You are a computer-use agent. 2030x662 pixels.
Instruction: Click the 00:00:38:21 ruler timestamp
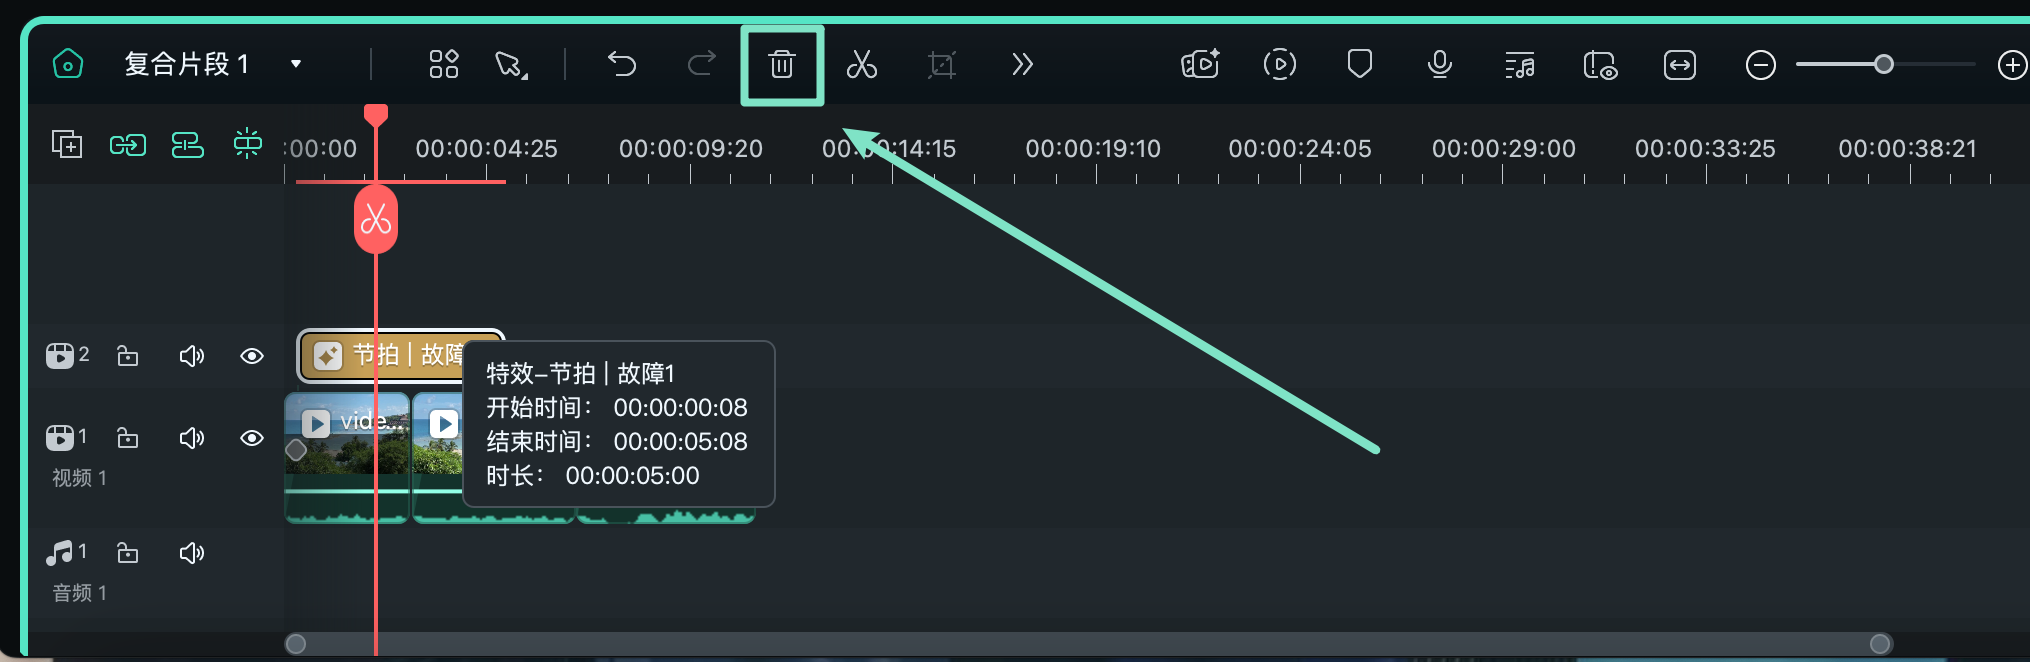(x=1908, y=149)
